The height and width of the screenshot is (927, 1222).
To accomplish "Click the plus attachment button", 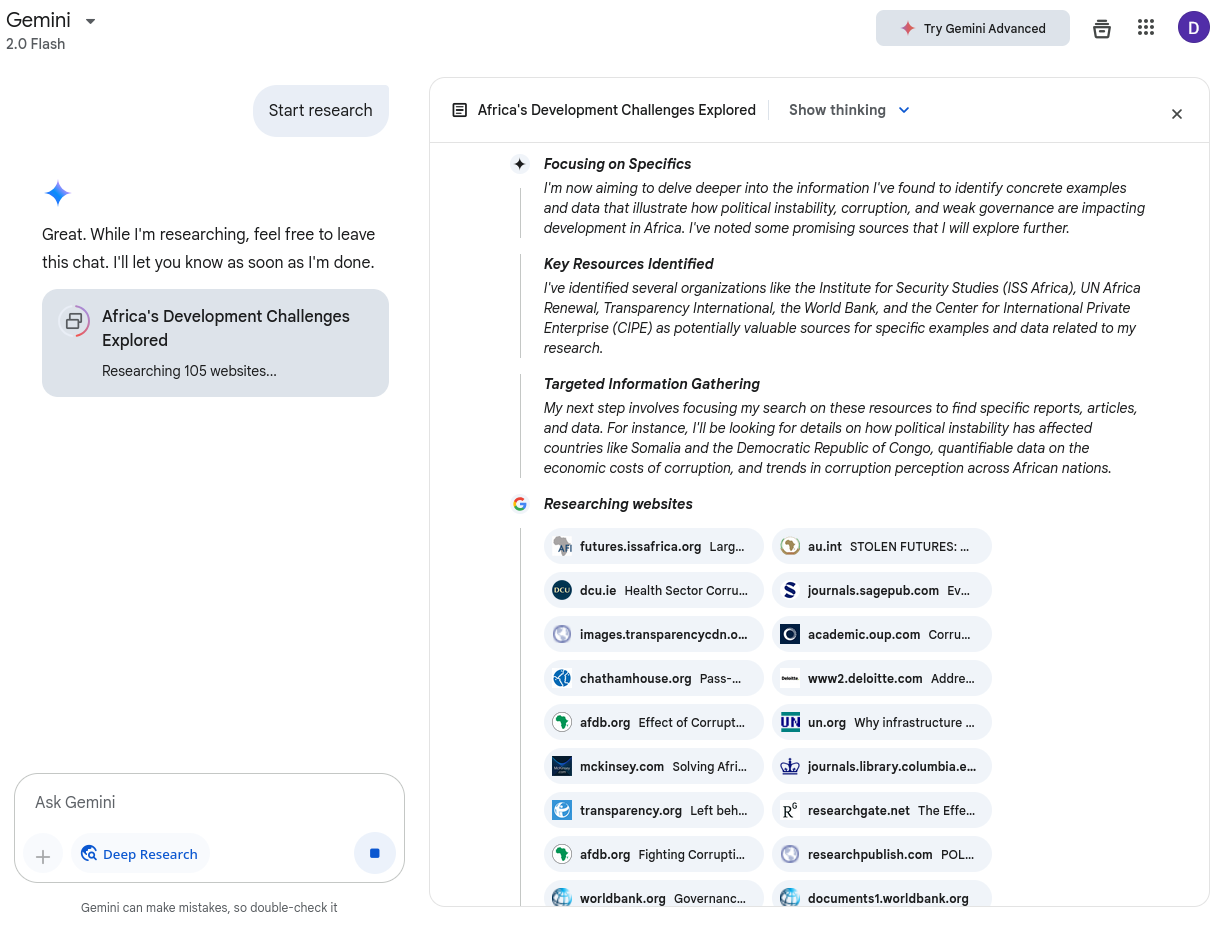I will [x=43, y=855].
